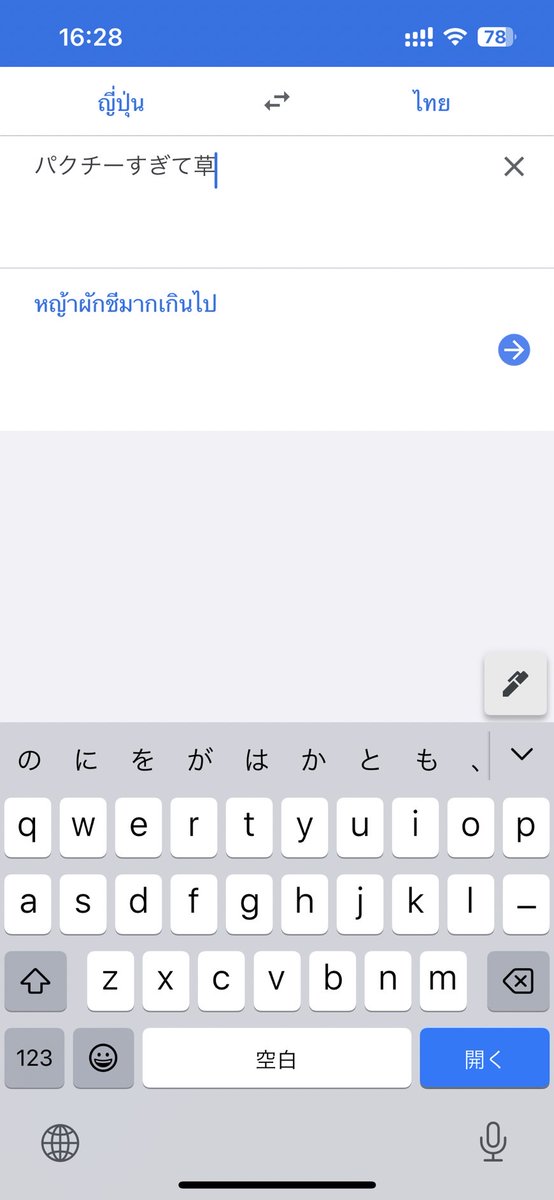Select the は suggestion
Viewport: 554px width, 1200px height.
pyautogui.click(x=258, y=761)
